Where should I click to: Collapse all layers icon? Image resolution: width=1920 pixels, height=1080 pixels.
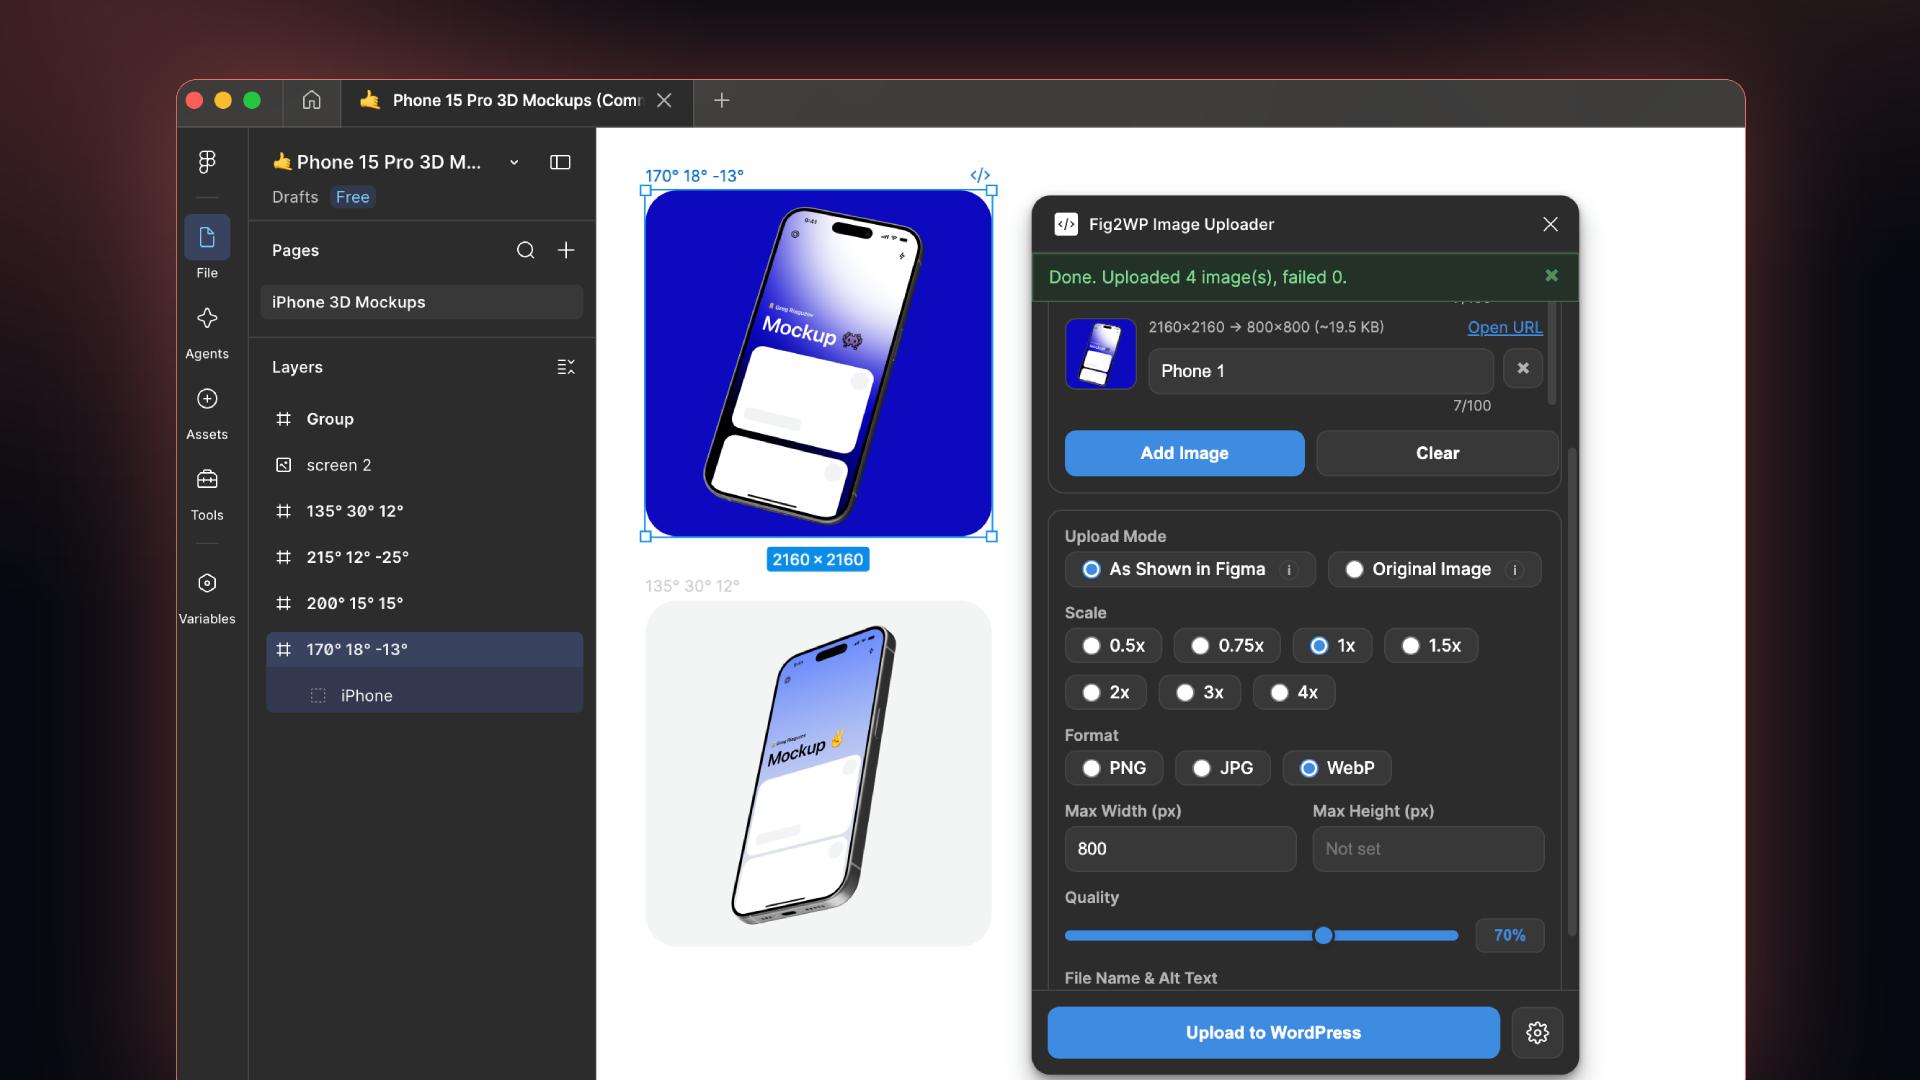pos(566,367)
